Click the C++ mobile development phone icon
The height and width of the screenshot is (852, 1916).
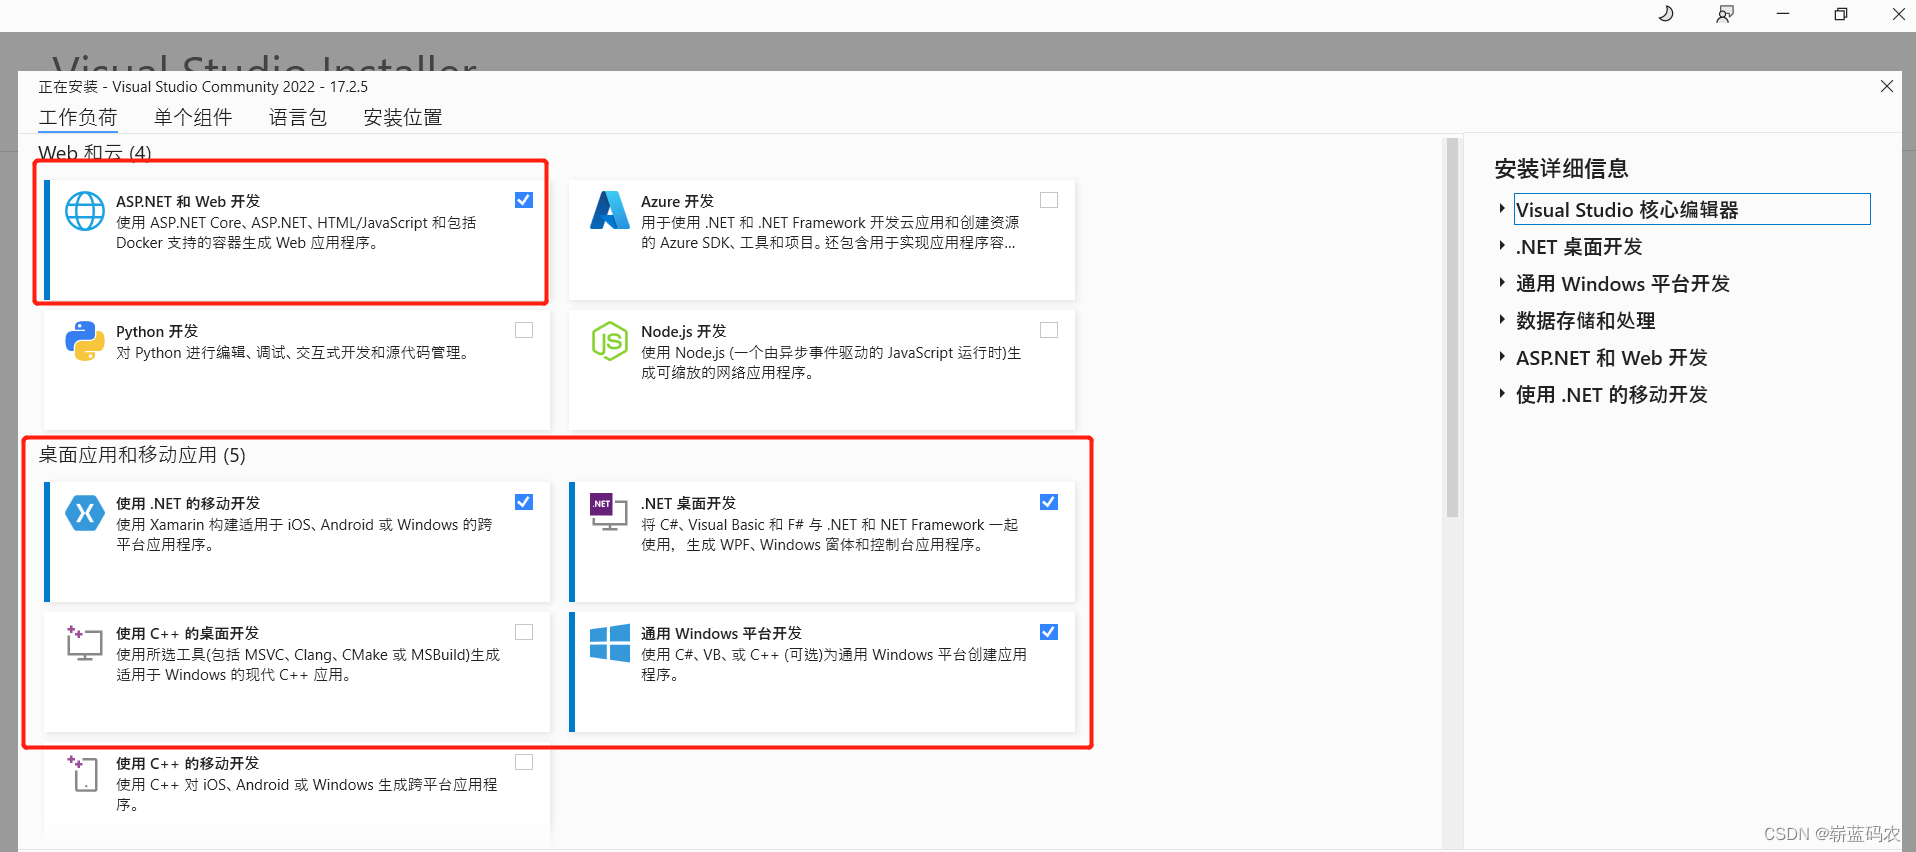tap(83, 773)
